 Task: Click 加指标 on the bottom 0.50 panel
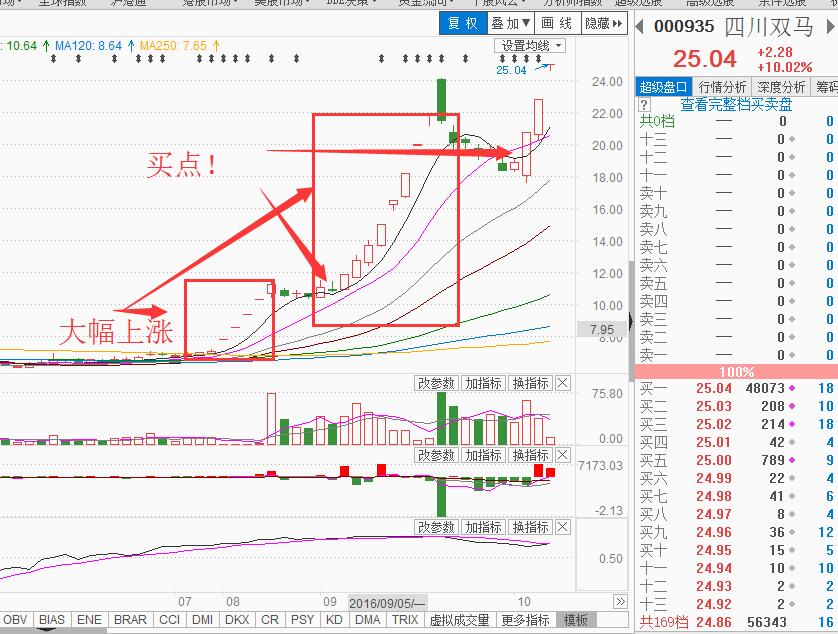pyautogui.click(x=483, y=527)
